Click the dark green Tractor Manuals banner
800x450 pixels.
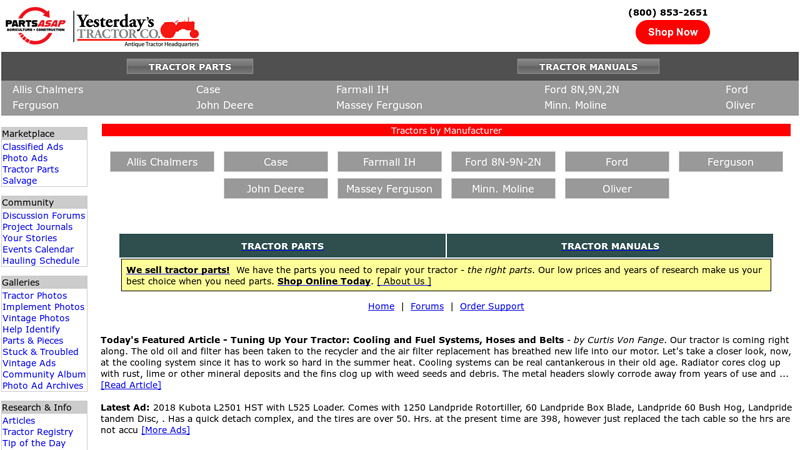610,246
